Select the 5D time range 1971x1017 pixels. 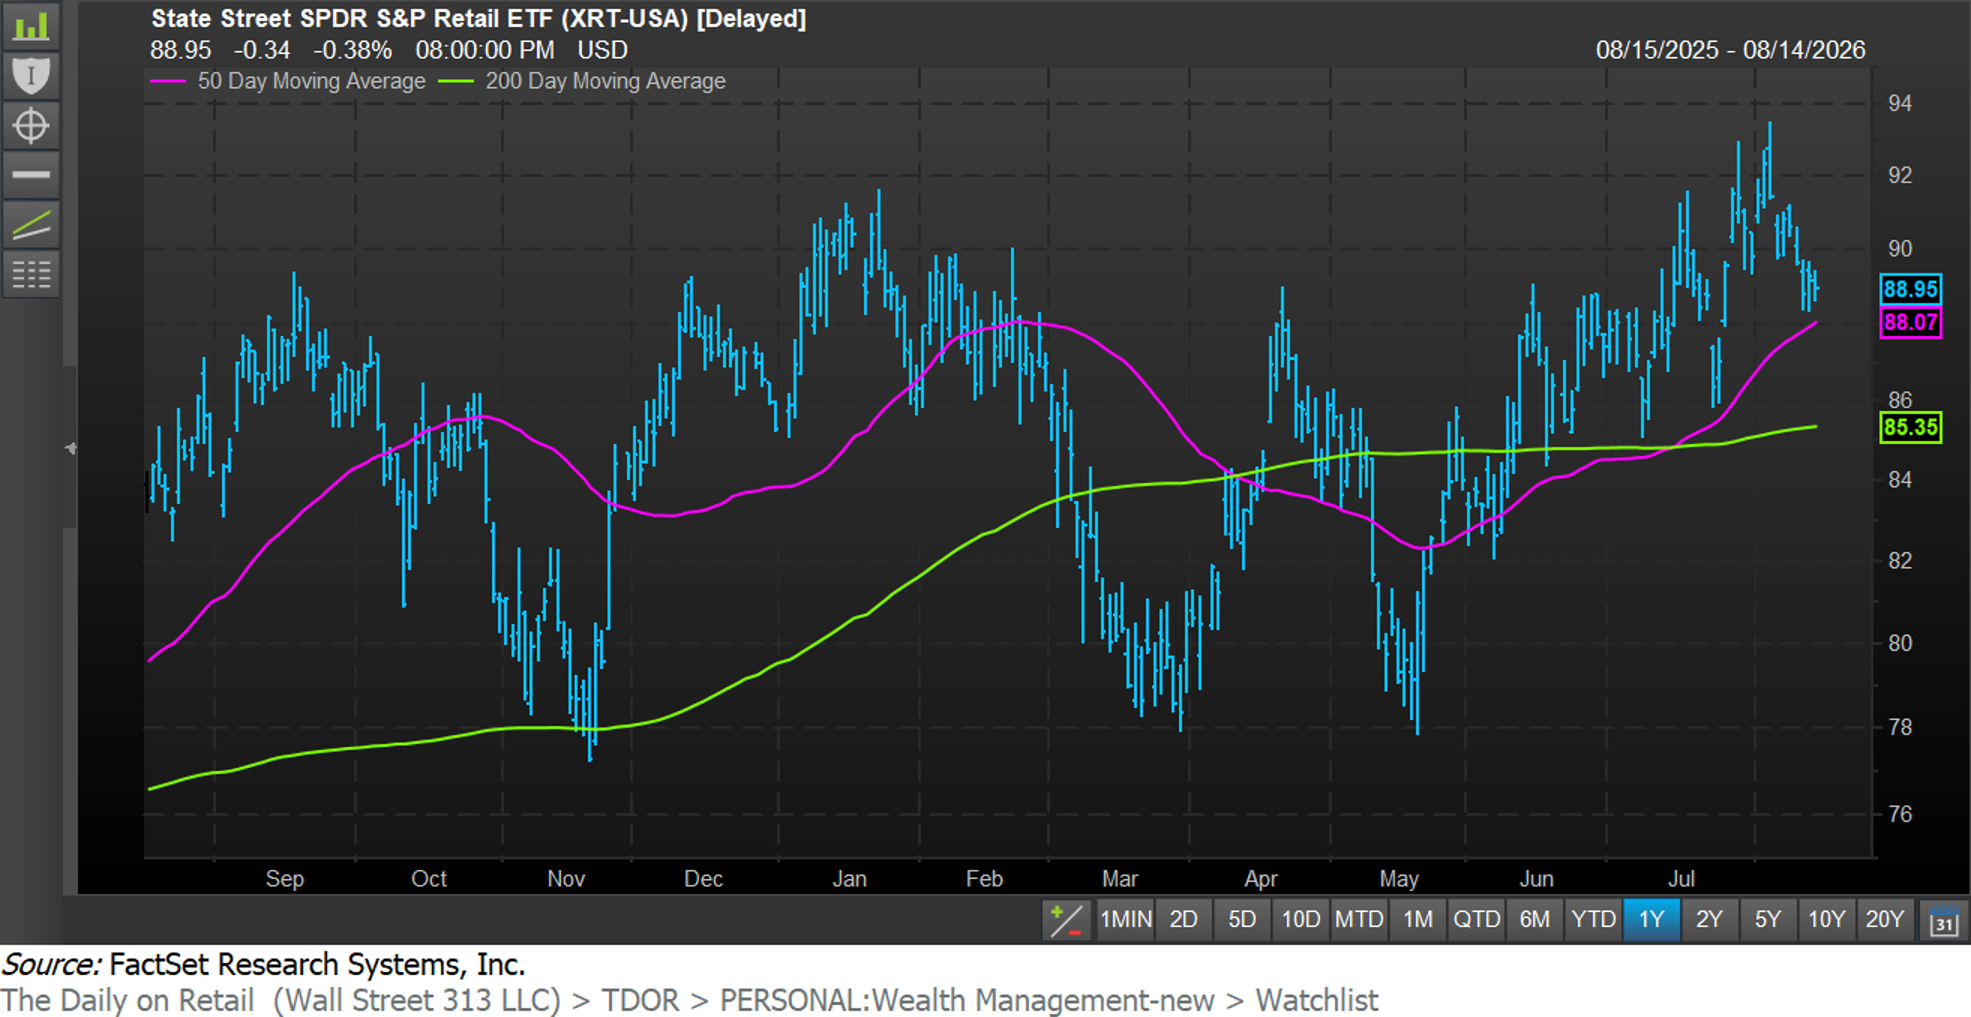pyautogui.click(x=1241, y=919)
